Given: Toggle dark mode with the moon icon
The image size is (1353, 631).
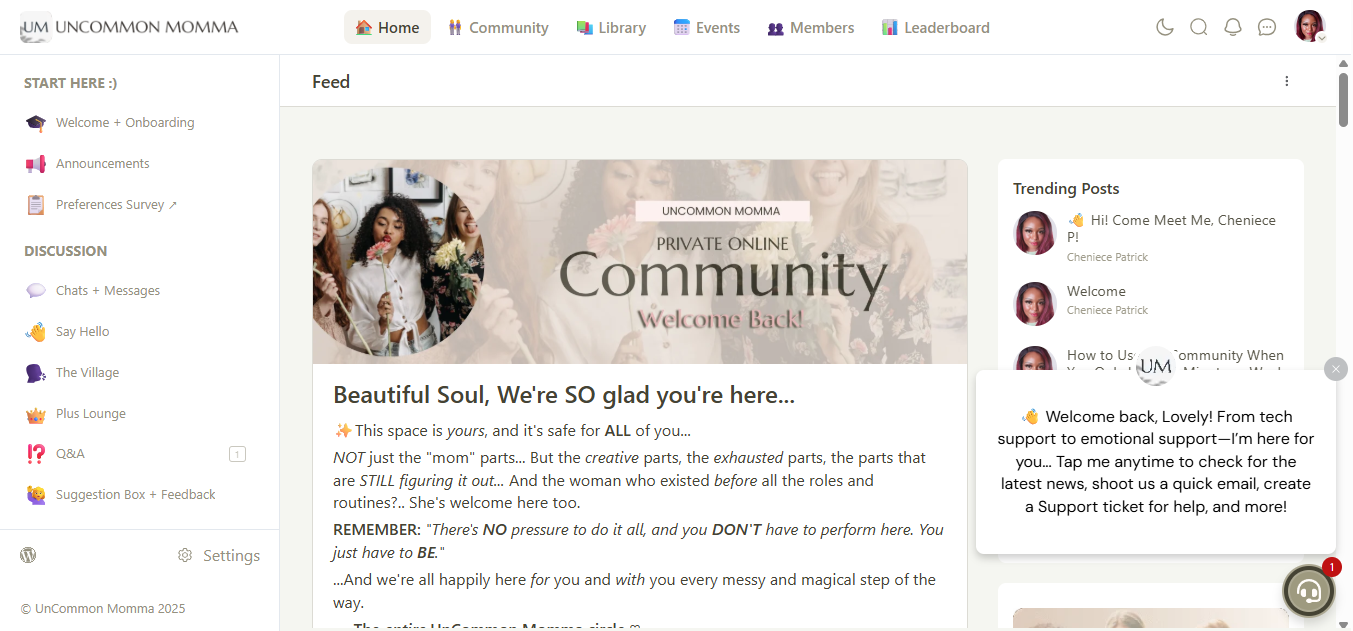Looking at the screenshot, I should (1164, 27).
